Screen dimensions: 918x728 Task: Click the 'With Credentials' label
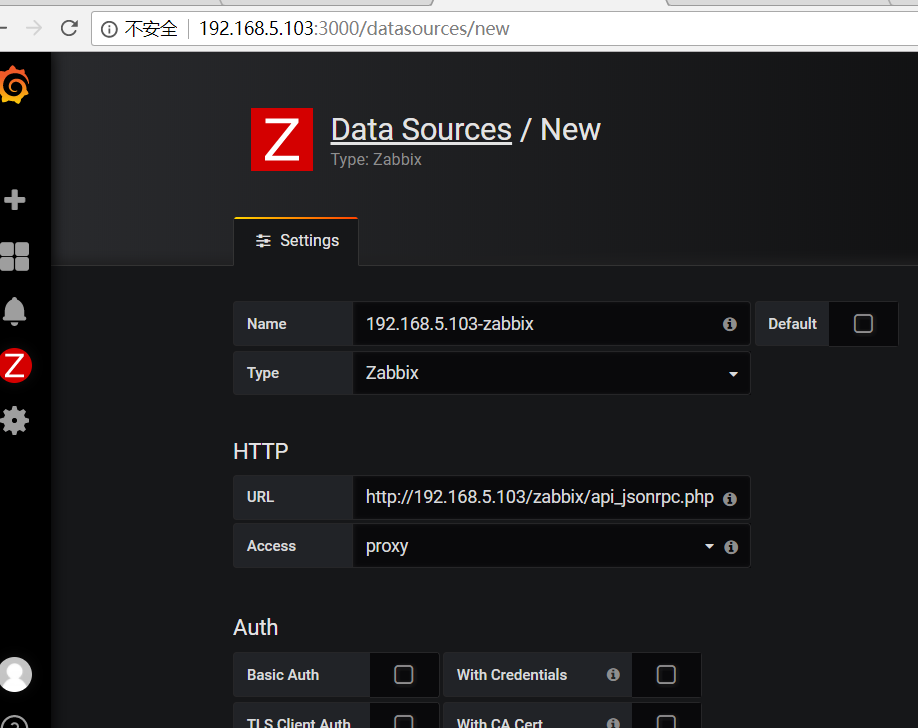click(x=512, y=675)
